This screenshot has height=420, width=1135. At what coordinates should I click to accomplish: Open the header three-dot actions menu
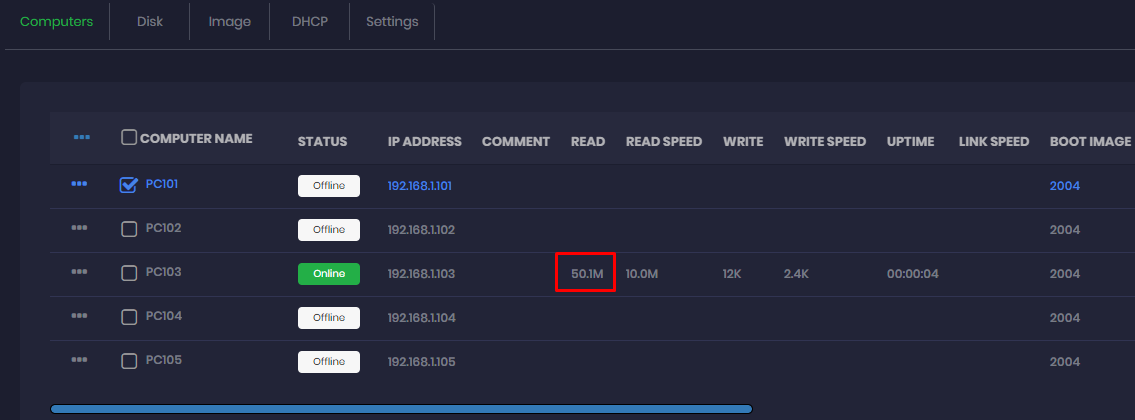pos(82,137)
